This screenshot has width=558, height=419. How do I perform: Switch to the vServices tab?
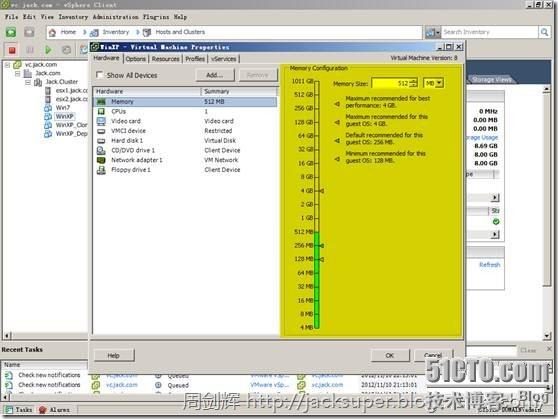tap(223, 59)
